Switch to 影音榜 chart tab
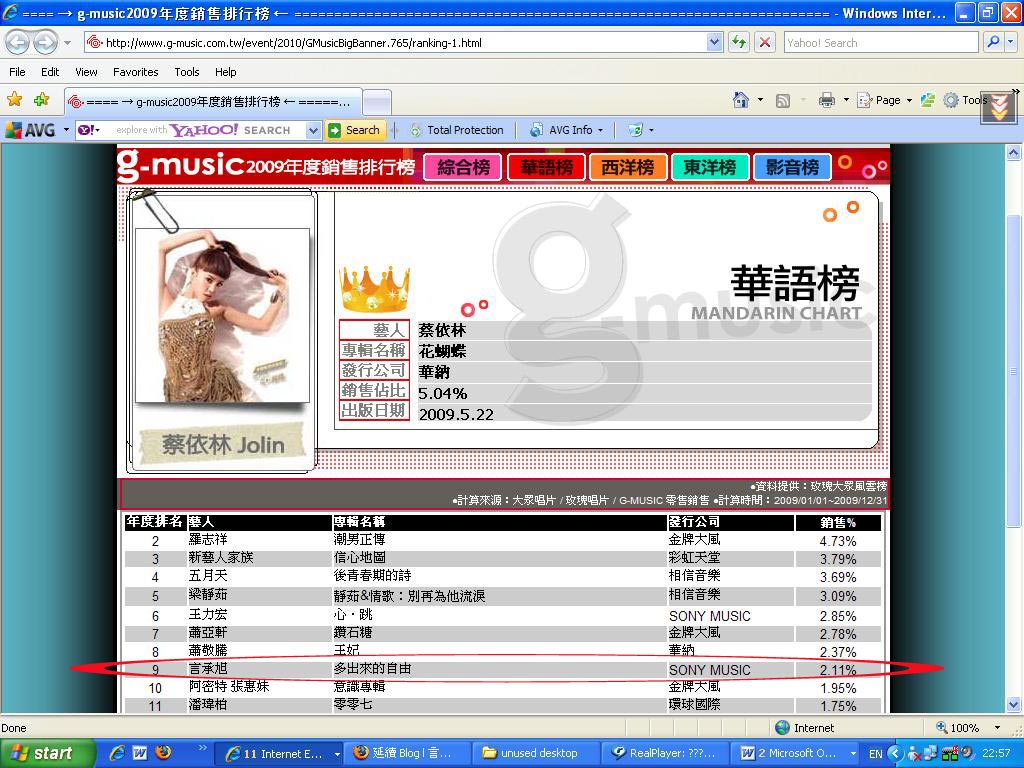1024x768 pixels. click(x=792, y=167)
